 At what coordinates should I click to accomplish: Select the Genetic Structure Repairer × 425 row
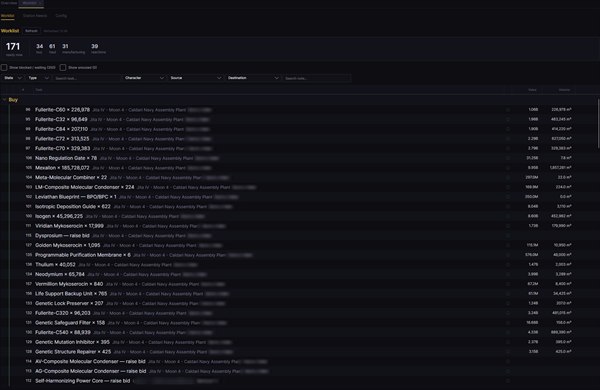pos(298,352)
